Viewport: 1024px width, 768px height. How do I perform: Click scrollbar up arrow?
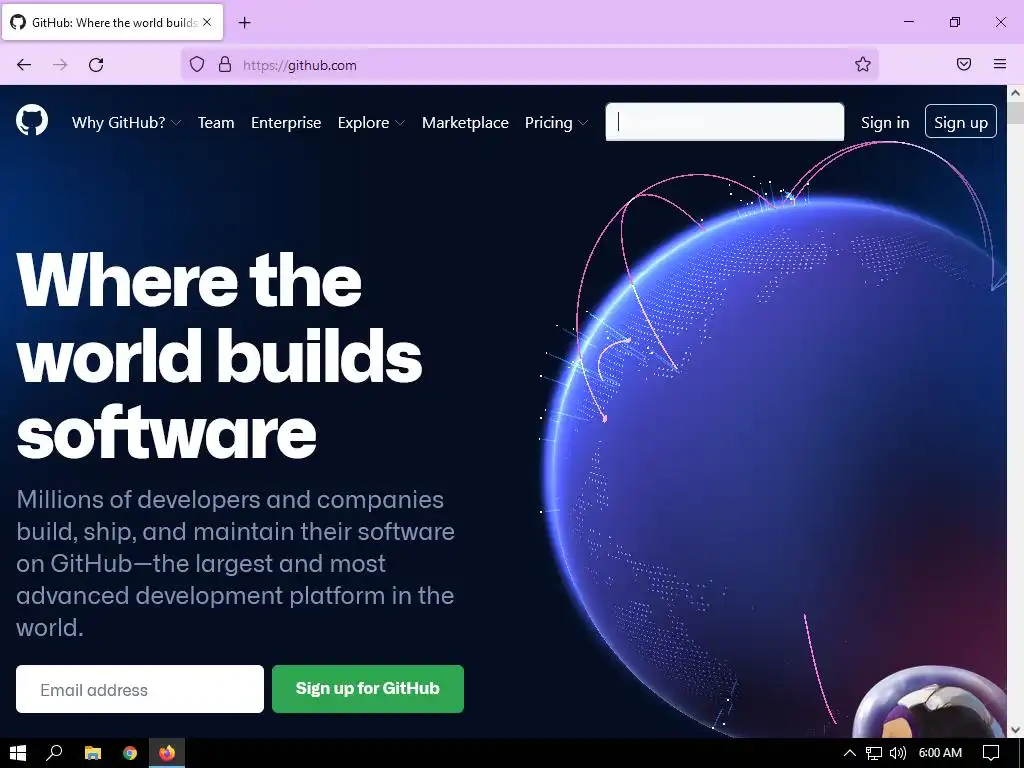(1016, 93)
